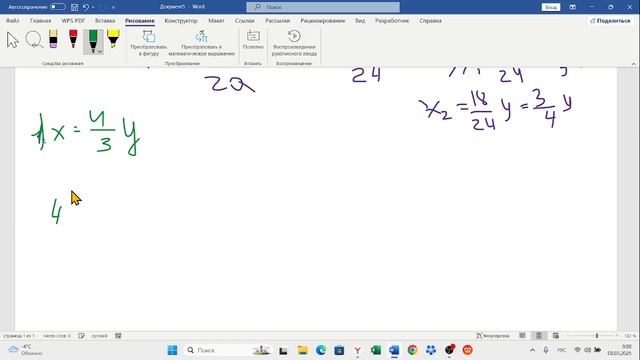Undo the last action

click(x=85, y=7)
